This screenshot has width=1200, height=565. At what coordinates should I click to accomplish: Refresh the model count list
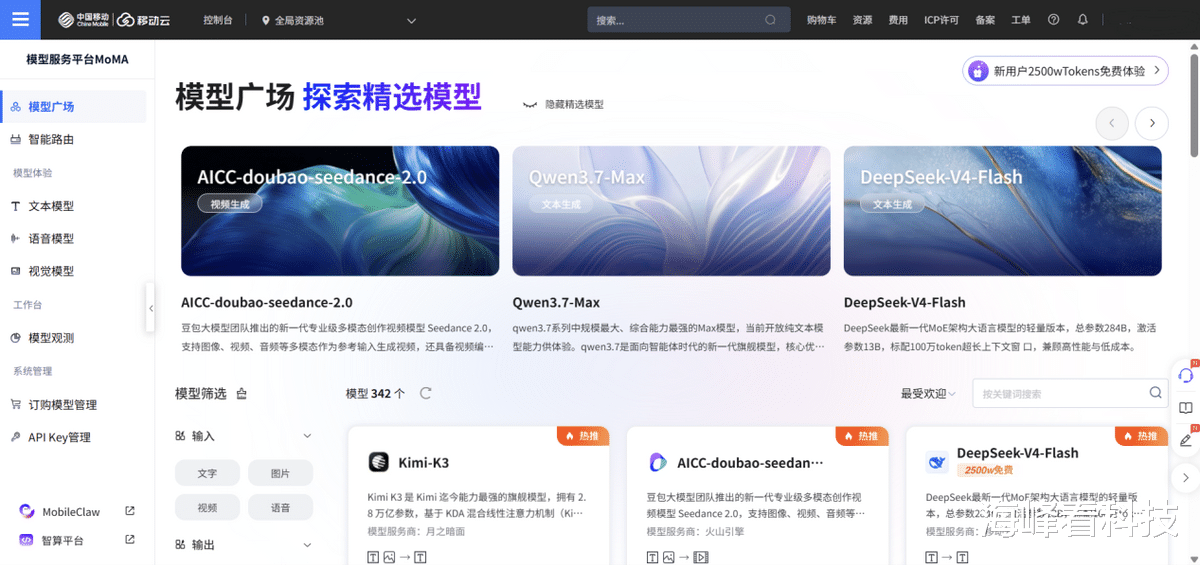(425, 393)
